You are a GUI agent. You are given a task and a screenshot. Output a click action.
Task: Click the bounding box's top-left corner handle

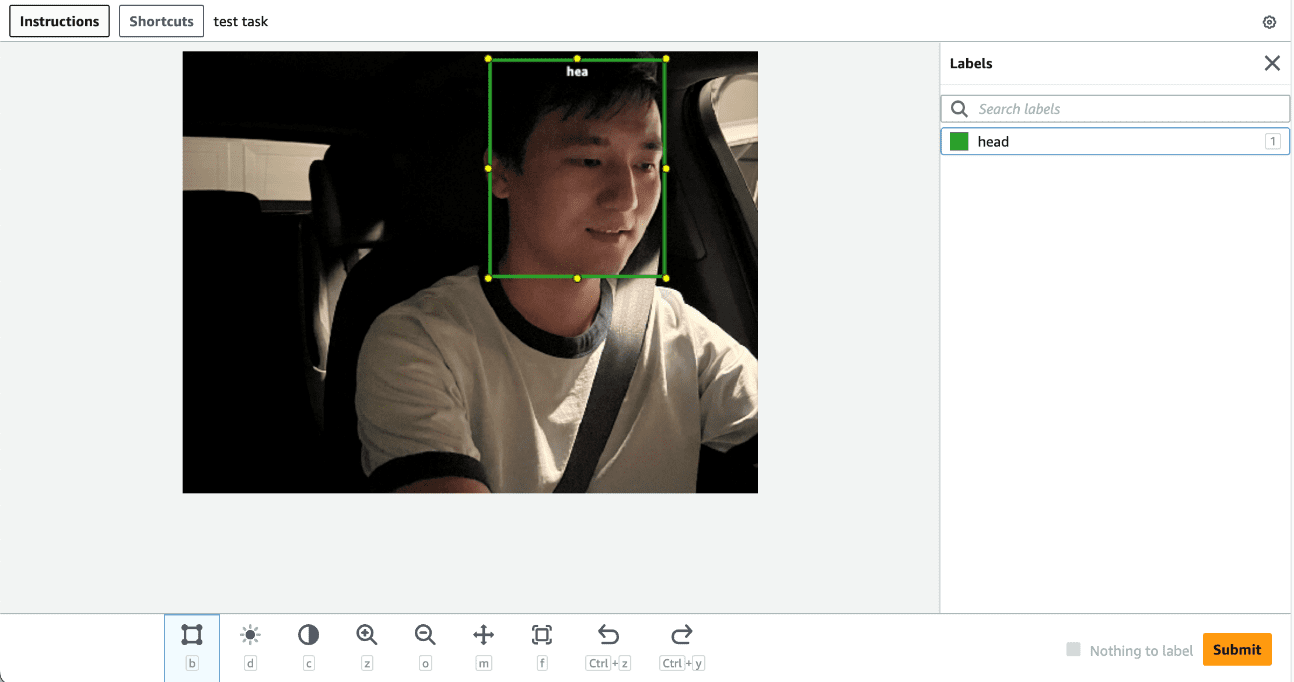coord(489,59)
